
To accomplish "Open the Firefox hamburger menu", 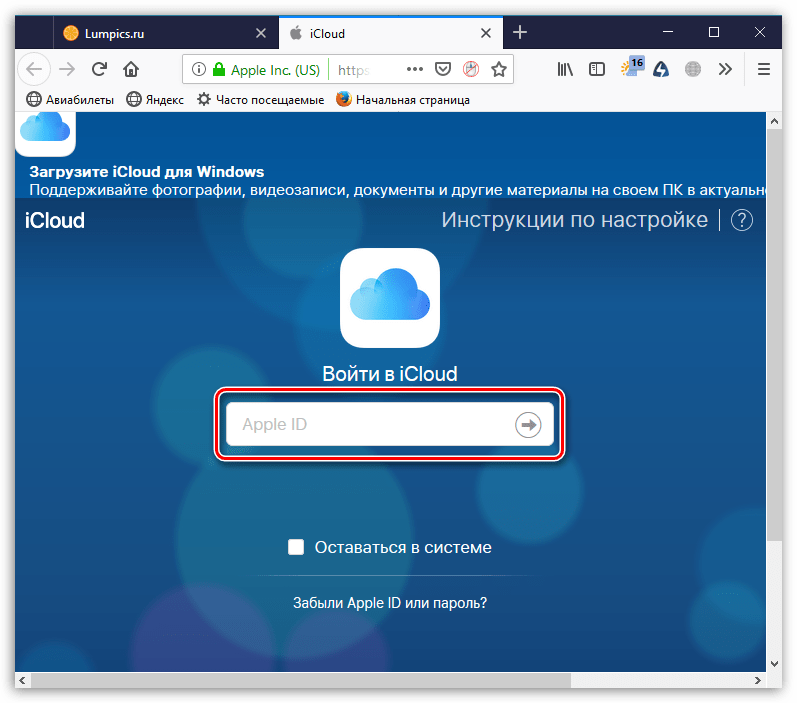I will (x=763, y=69).
